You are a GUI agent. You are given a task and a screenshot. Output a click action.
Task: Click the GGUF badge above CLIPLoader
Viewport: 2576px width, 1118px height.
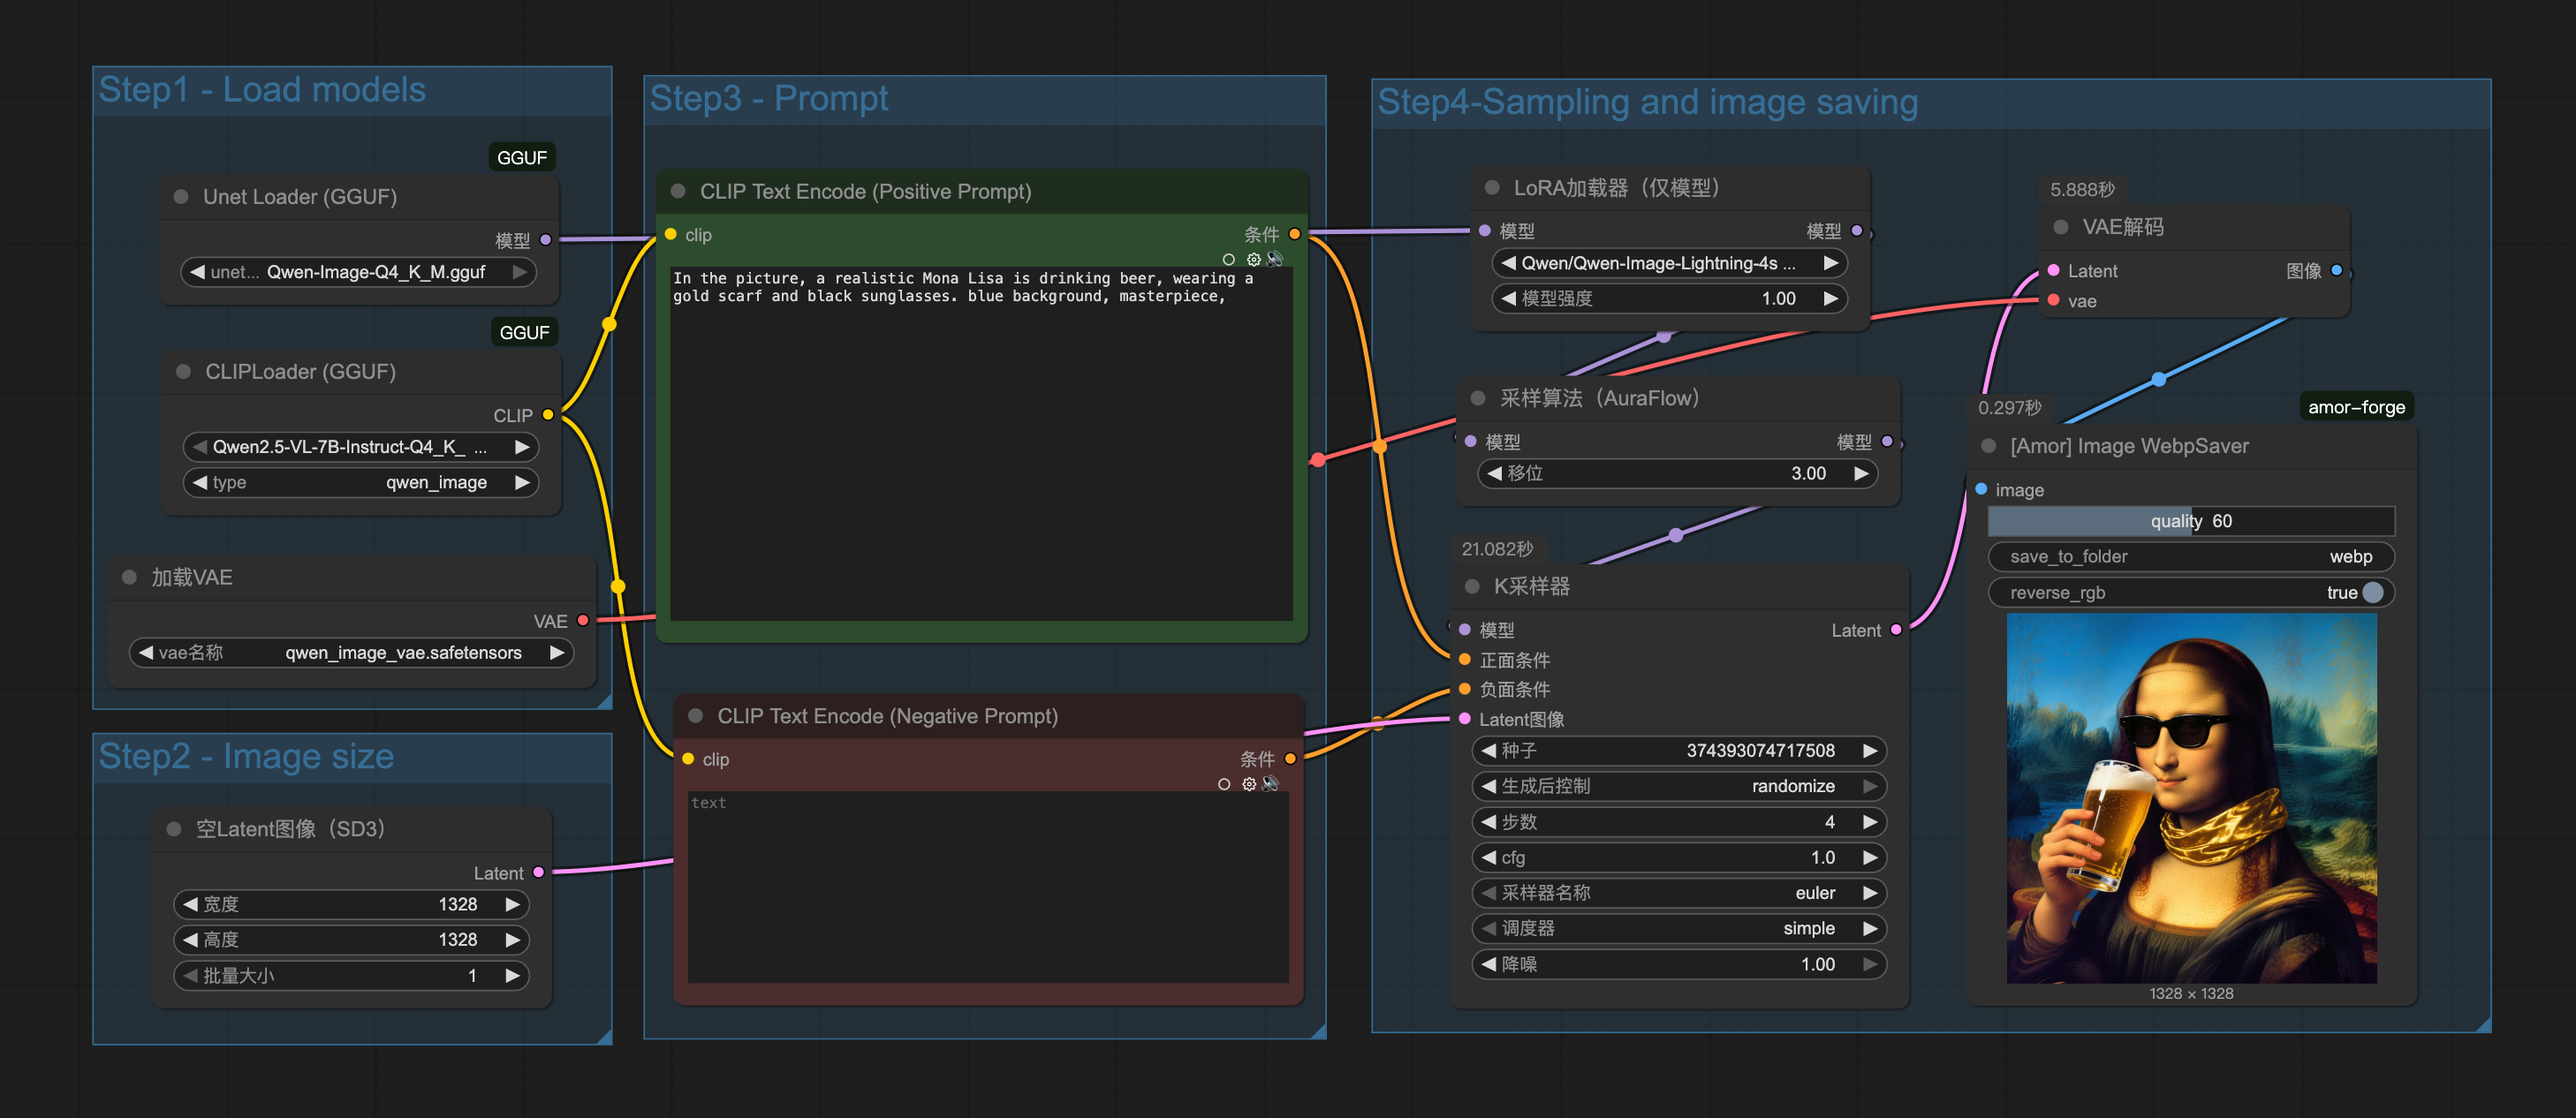point(524,332)
